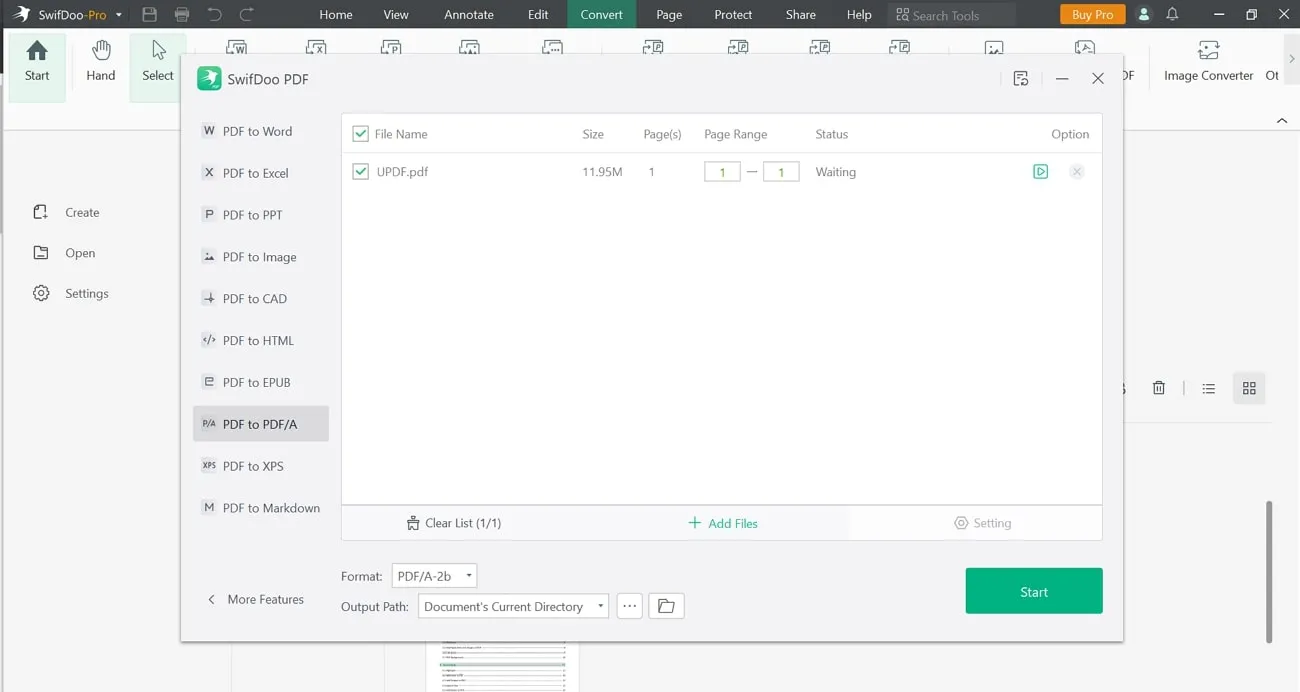Select the PDF to Markdown option

(260, 508)
